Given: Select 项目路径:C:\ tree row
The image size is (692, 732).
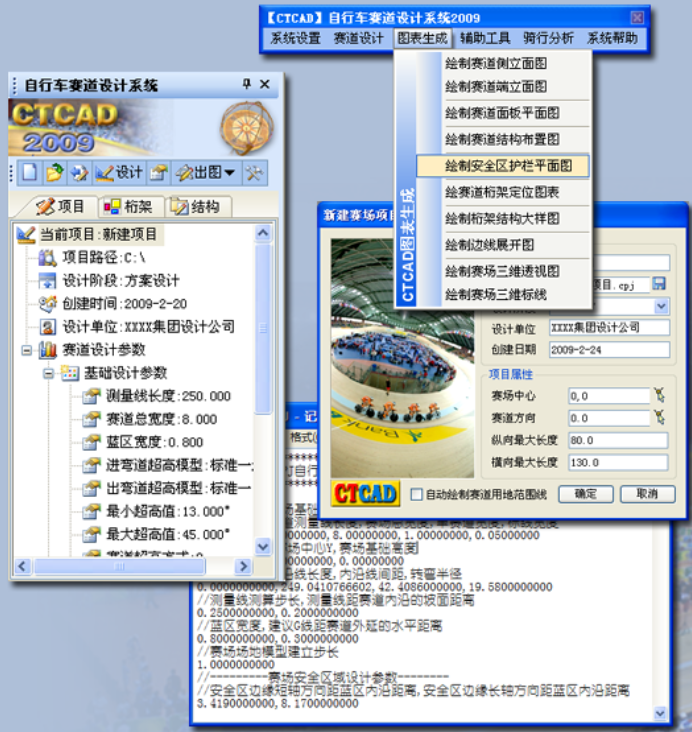Looking at the screenshot, I should tap(104, 258).
